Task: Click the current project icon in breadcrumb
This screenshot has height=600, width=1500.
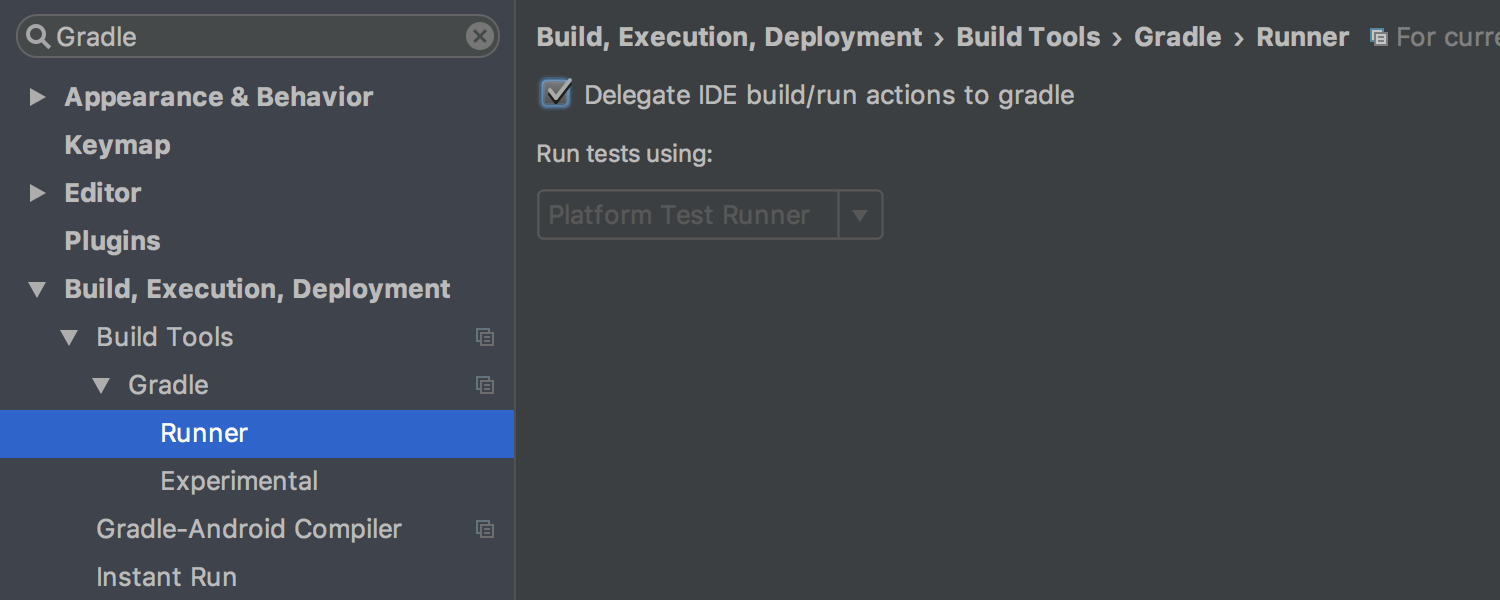Action: (x=1378, y=38)
